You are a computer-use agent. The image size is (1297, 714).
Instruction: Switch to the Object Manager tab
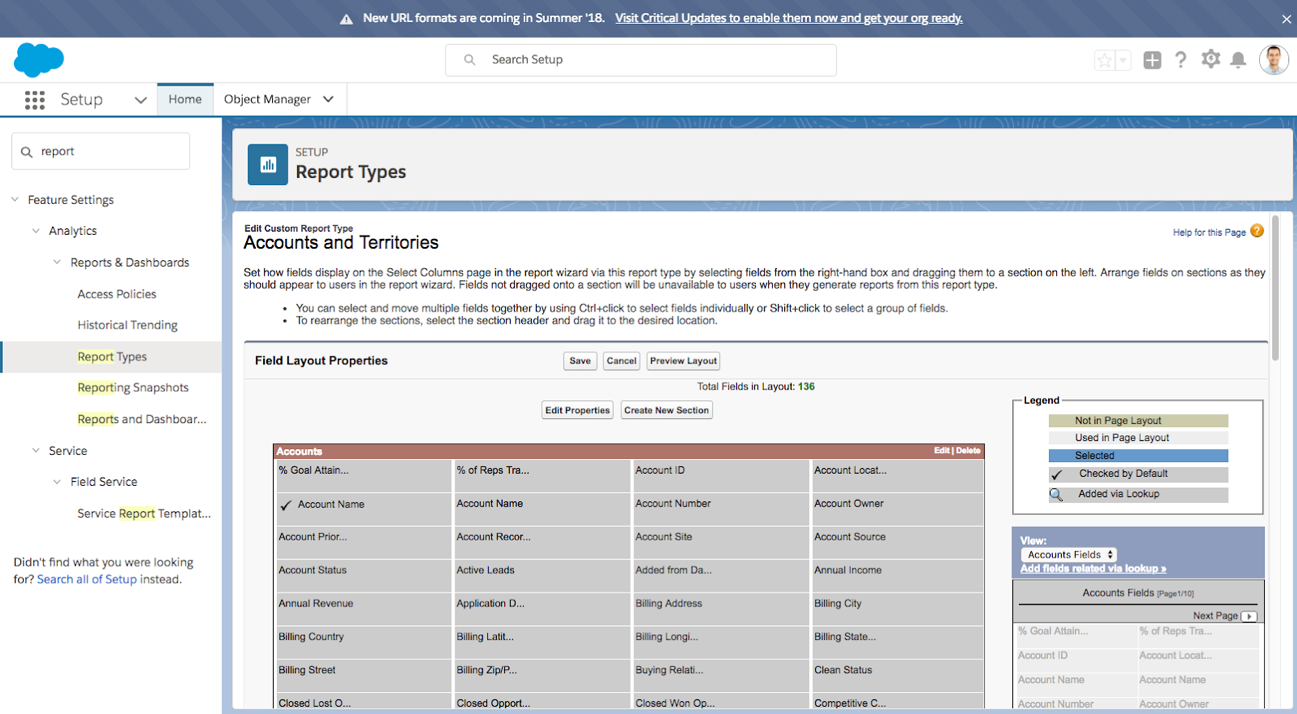pyautogui.click(x=267, y=99)
